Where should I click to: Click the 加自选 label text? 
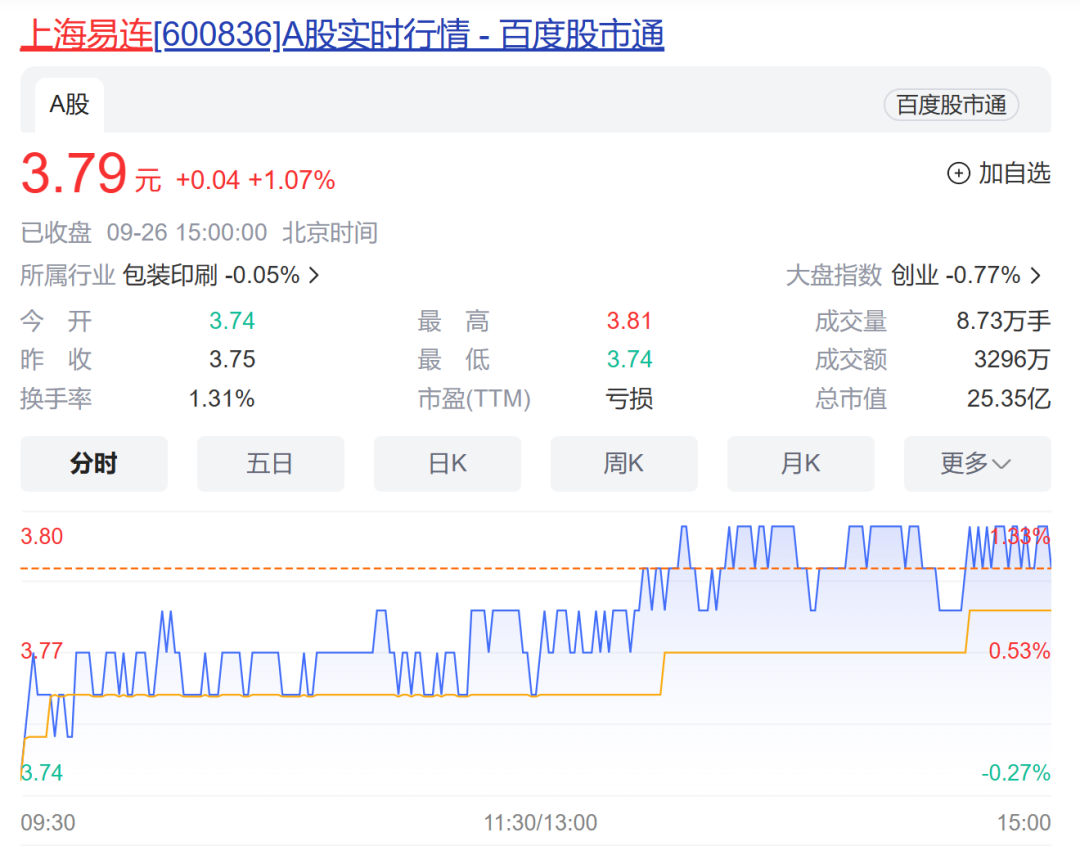pos(1015,173)
